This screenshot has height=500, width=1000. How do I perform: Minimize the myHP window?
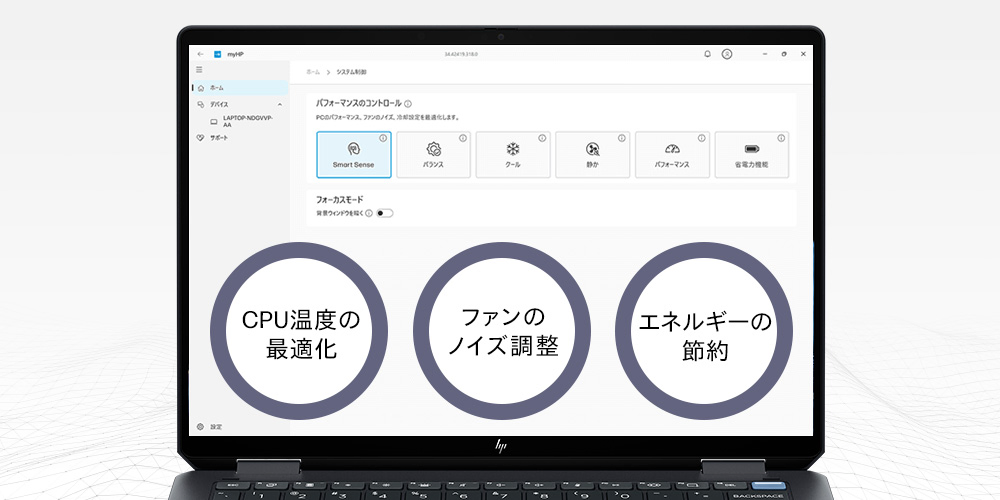765,54
